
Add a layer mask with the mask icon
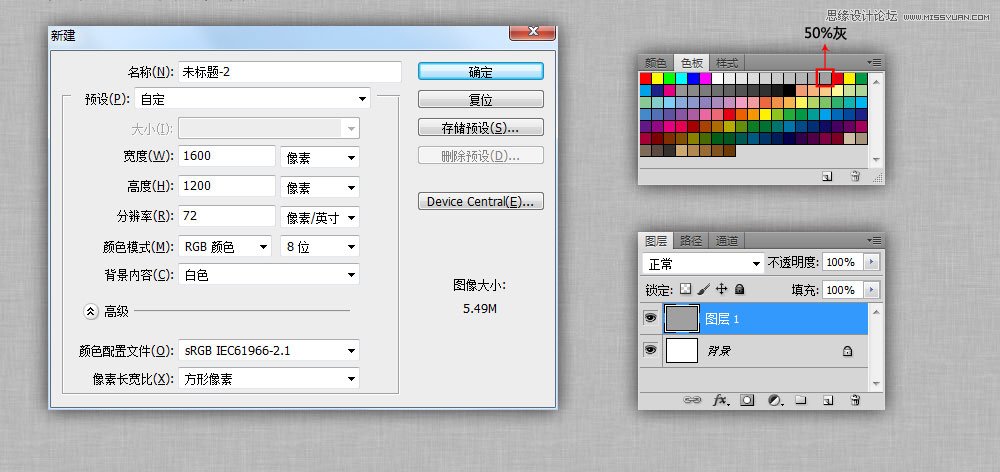tap(747, 400)
